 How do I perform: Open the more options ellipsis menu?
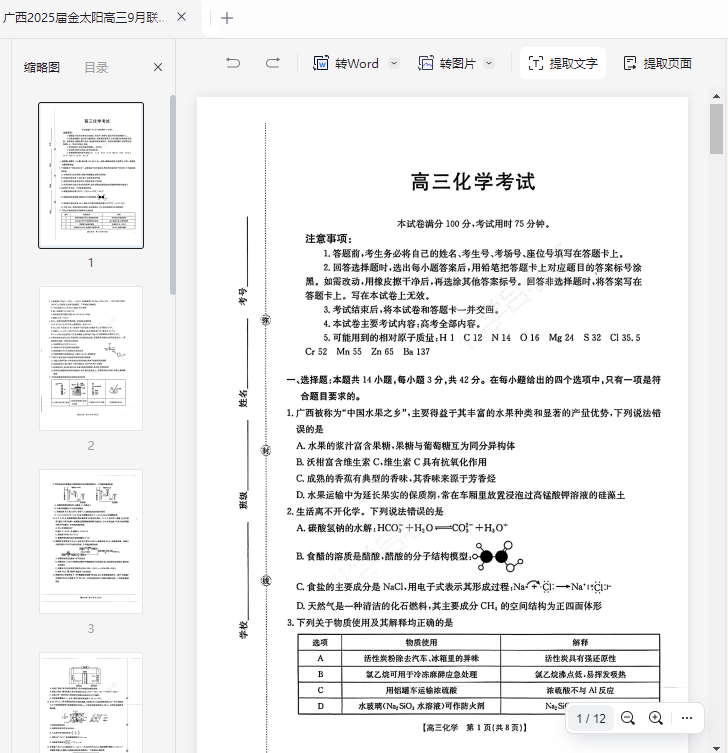(x=687, y=718)
